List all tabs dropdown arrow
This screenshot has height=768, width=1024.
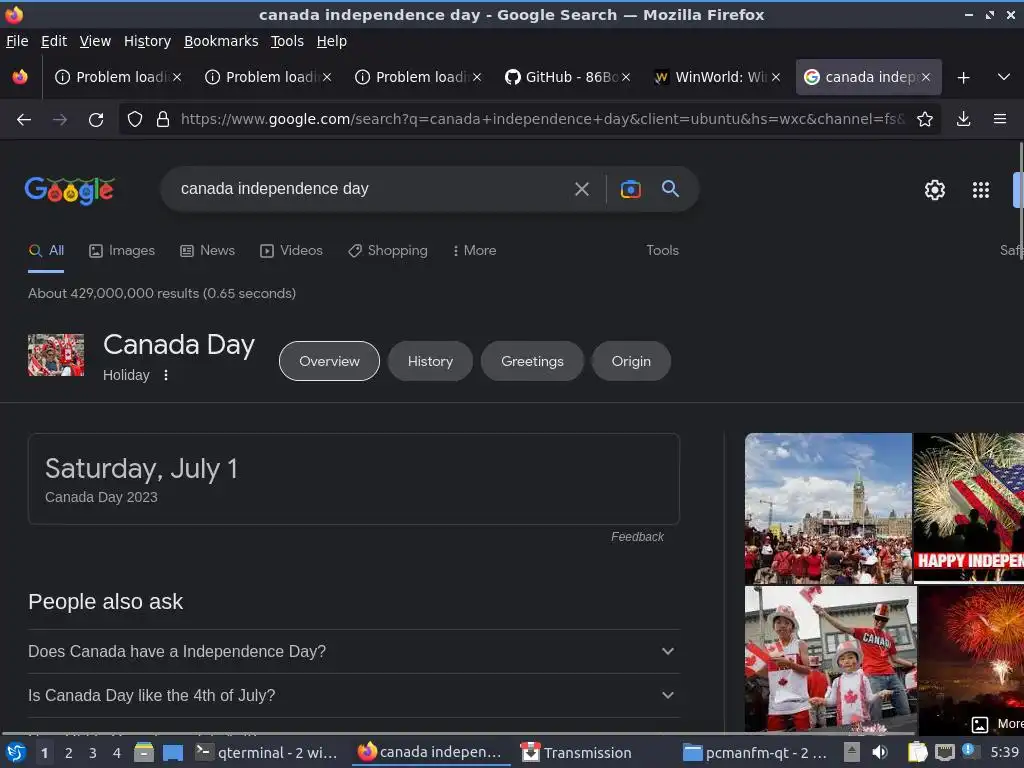point(1004,77)
